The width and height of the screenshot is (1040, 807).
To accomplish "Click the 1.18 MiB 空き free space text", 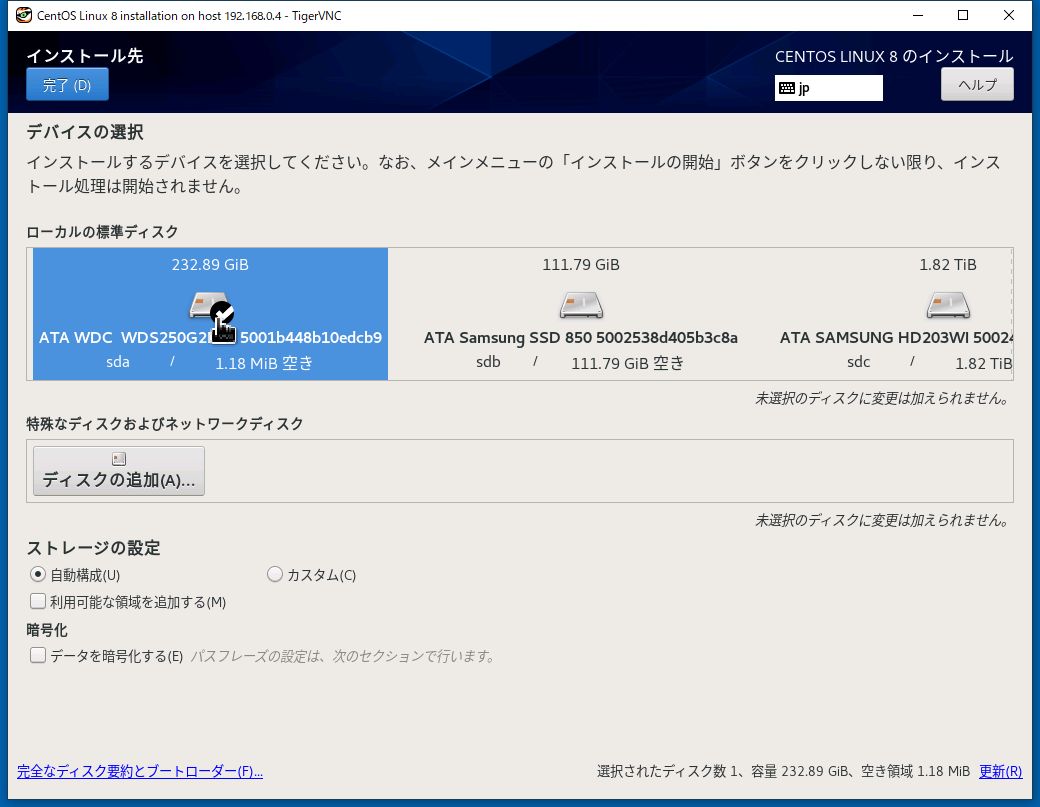I will (264, 363).
